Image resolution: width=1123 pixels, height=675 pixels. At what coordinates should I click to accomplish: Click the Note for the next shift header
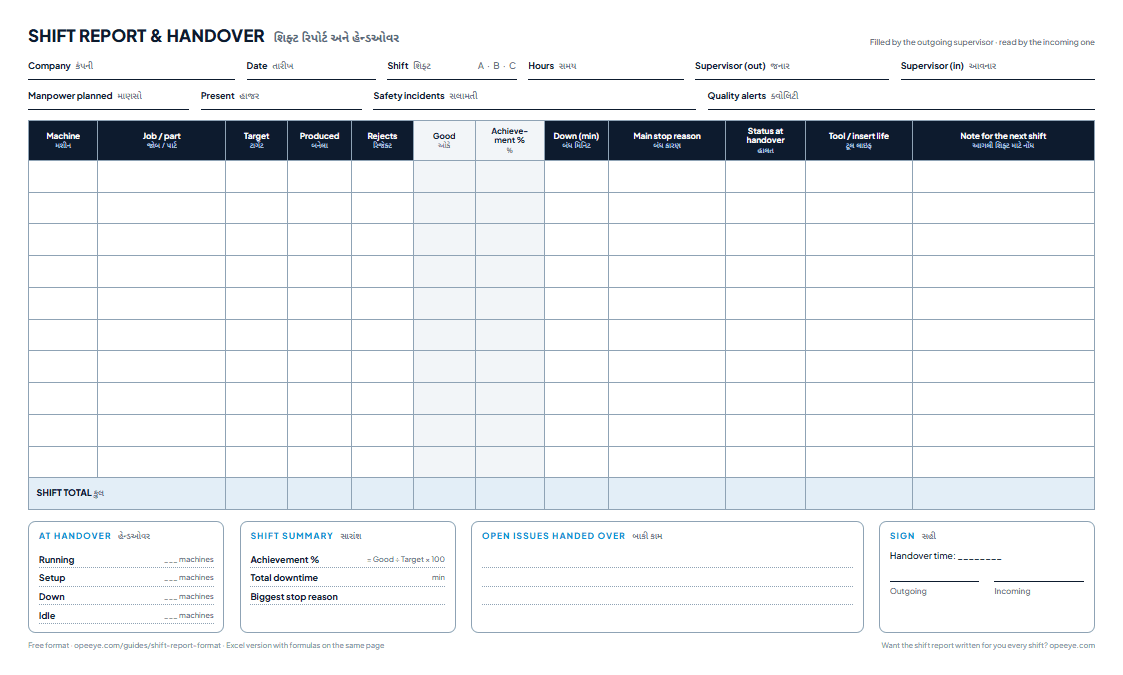[x=1003, y=140]
